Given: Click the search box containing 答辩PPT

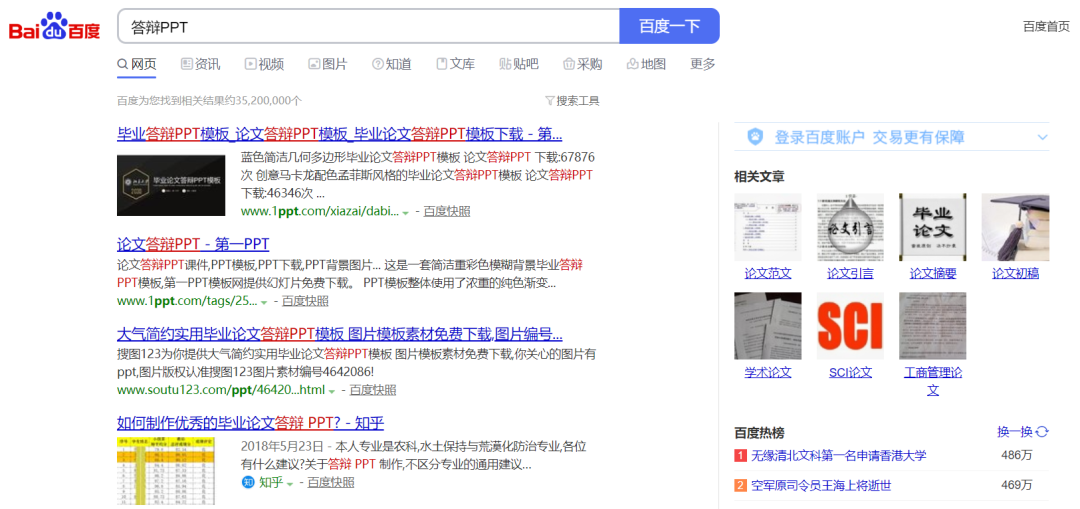Looking at the screenshot, I should pos(368,26).
